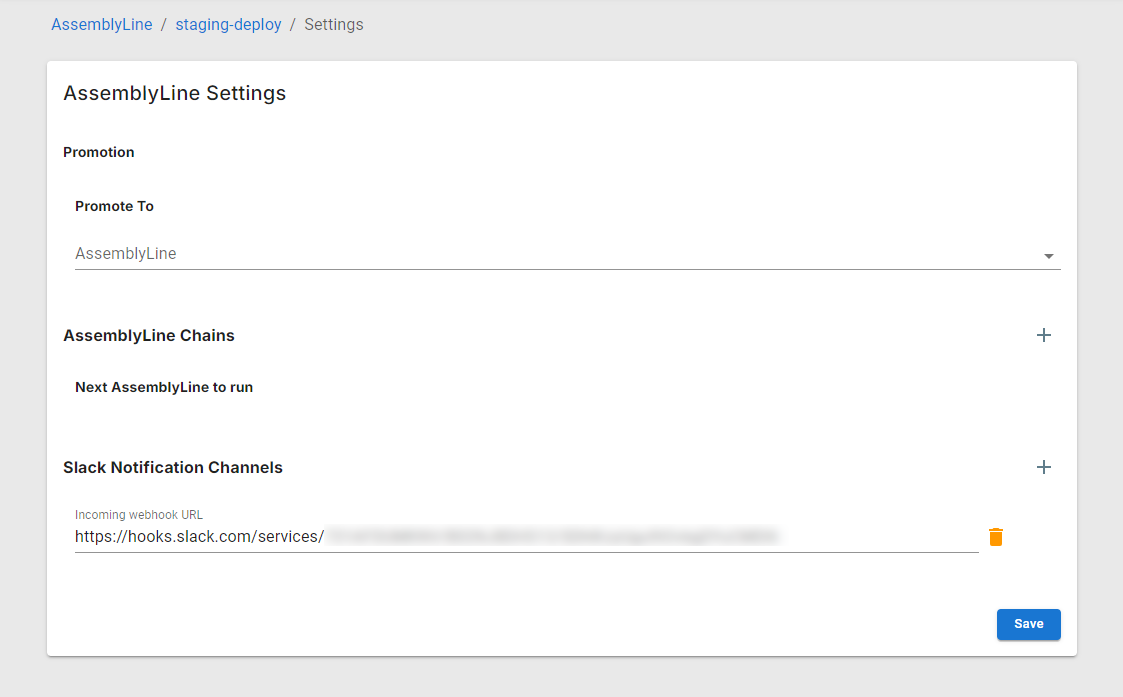Save the AssemblyLine settings
This screenshot has height=697, width=1123.
(1028, 624)
